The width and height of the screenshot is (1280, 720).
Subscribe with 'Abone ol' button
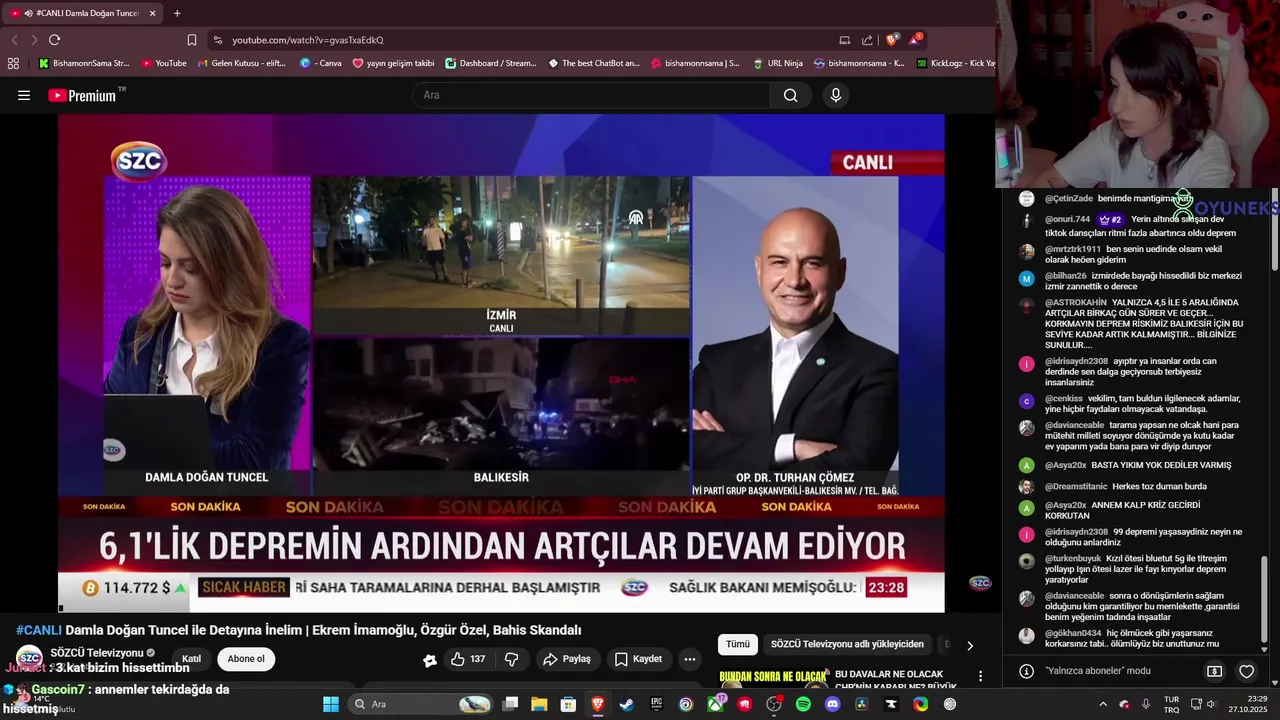(x=246, y=659)
